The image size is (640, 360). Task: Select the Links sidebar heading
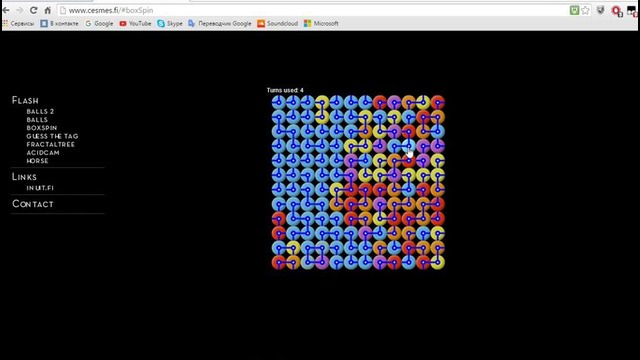(24, 177)
